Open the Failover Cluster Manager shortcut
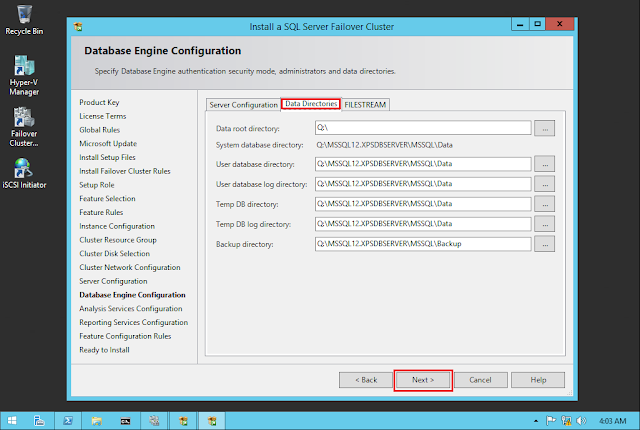Image resolution: width=640 pixels, height=430 pixels. [x=24, y=127]
